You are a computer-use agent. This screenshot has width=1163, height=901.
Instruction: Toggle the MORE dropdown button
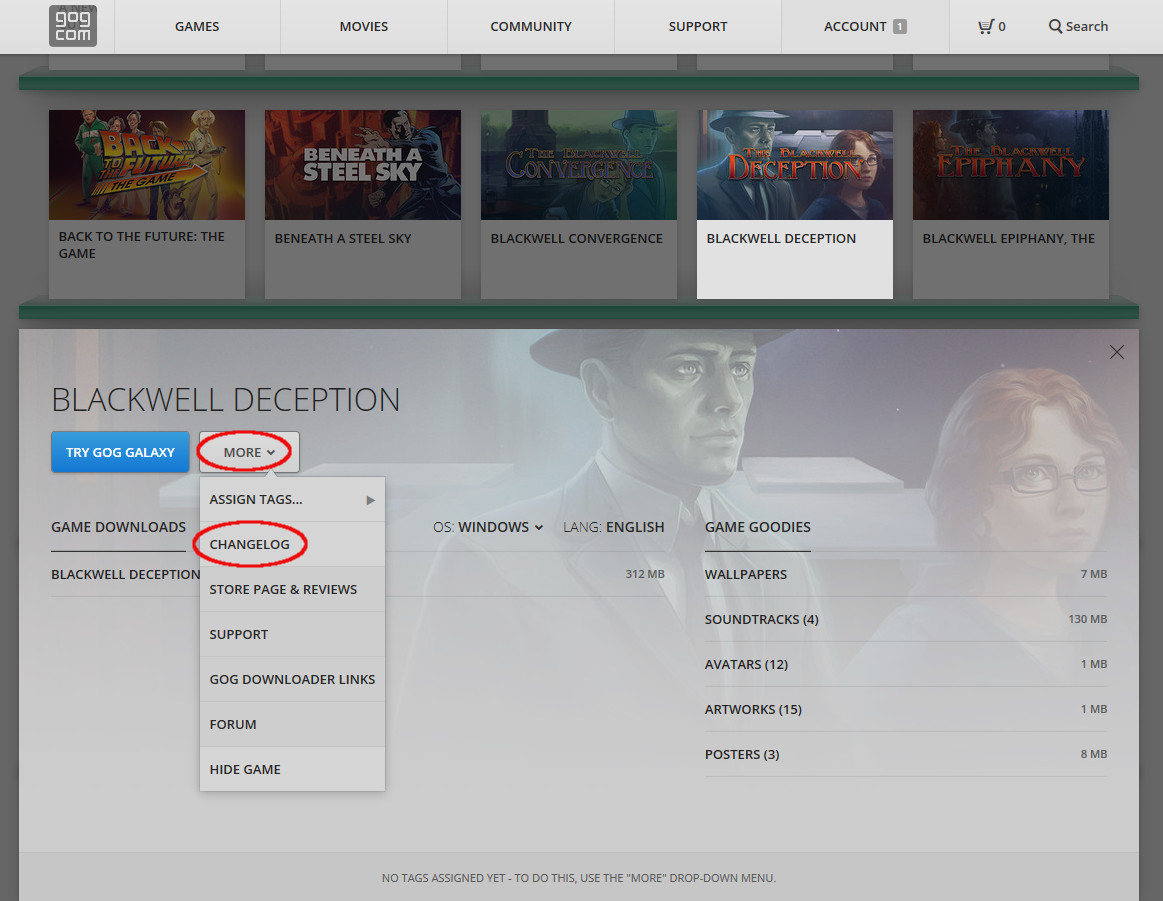(249, 452)
